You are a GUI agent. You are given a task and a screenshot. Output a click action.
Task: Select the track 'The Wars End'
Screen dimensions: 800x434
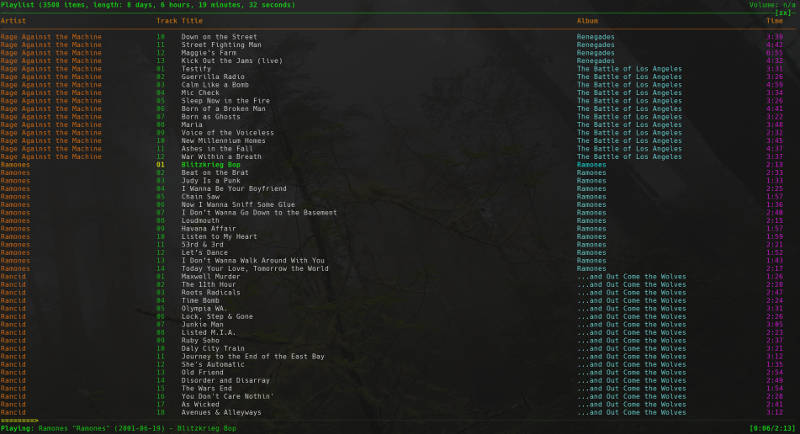click(x=206, y=388)
